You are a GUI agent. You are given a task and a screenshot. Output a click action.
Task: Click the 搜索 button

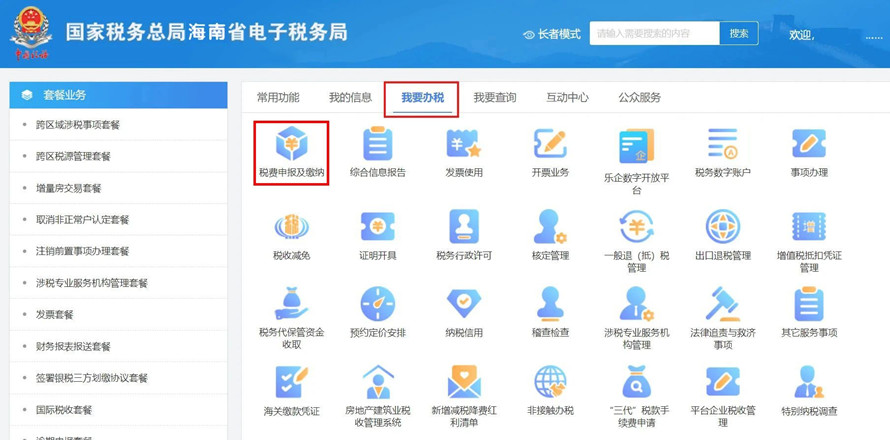click(739, 33)
